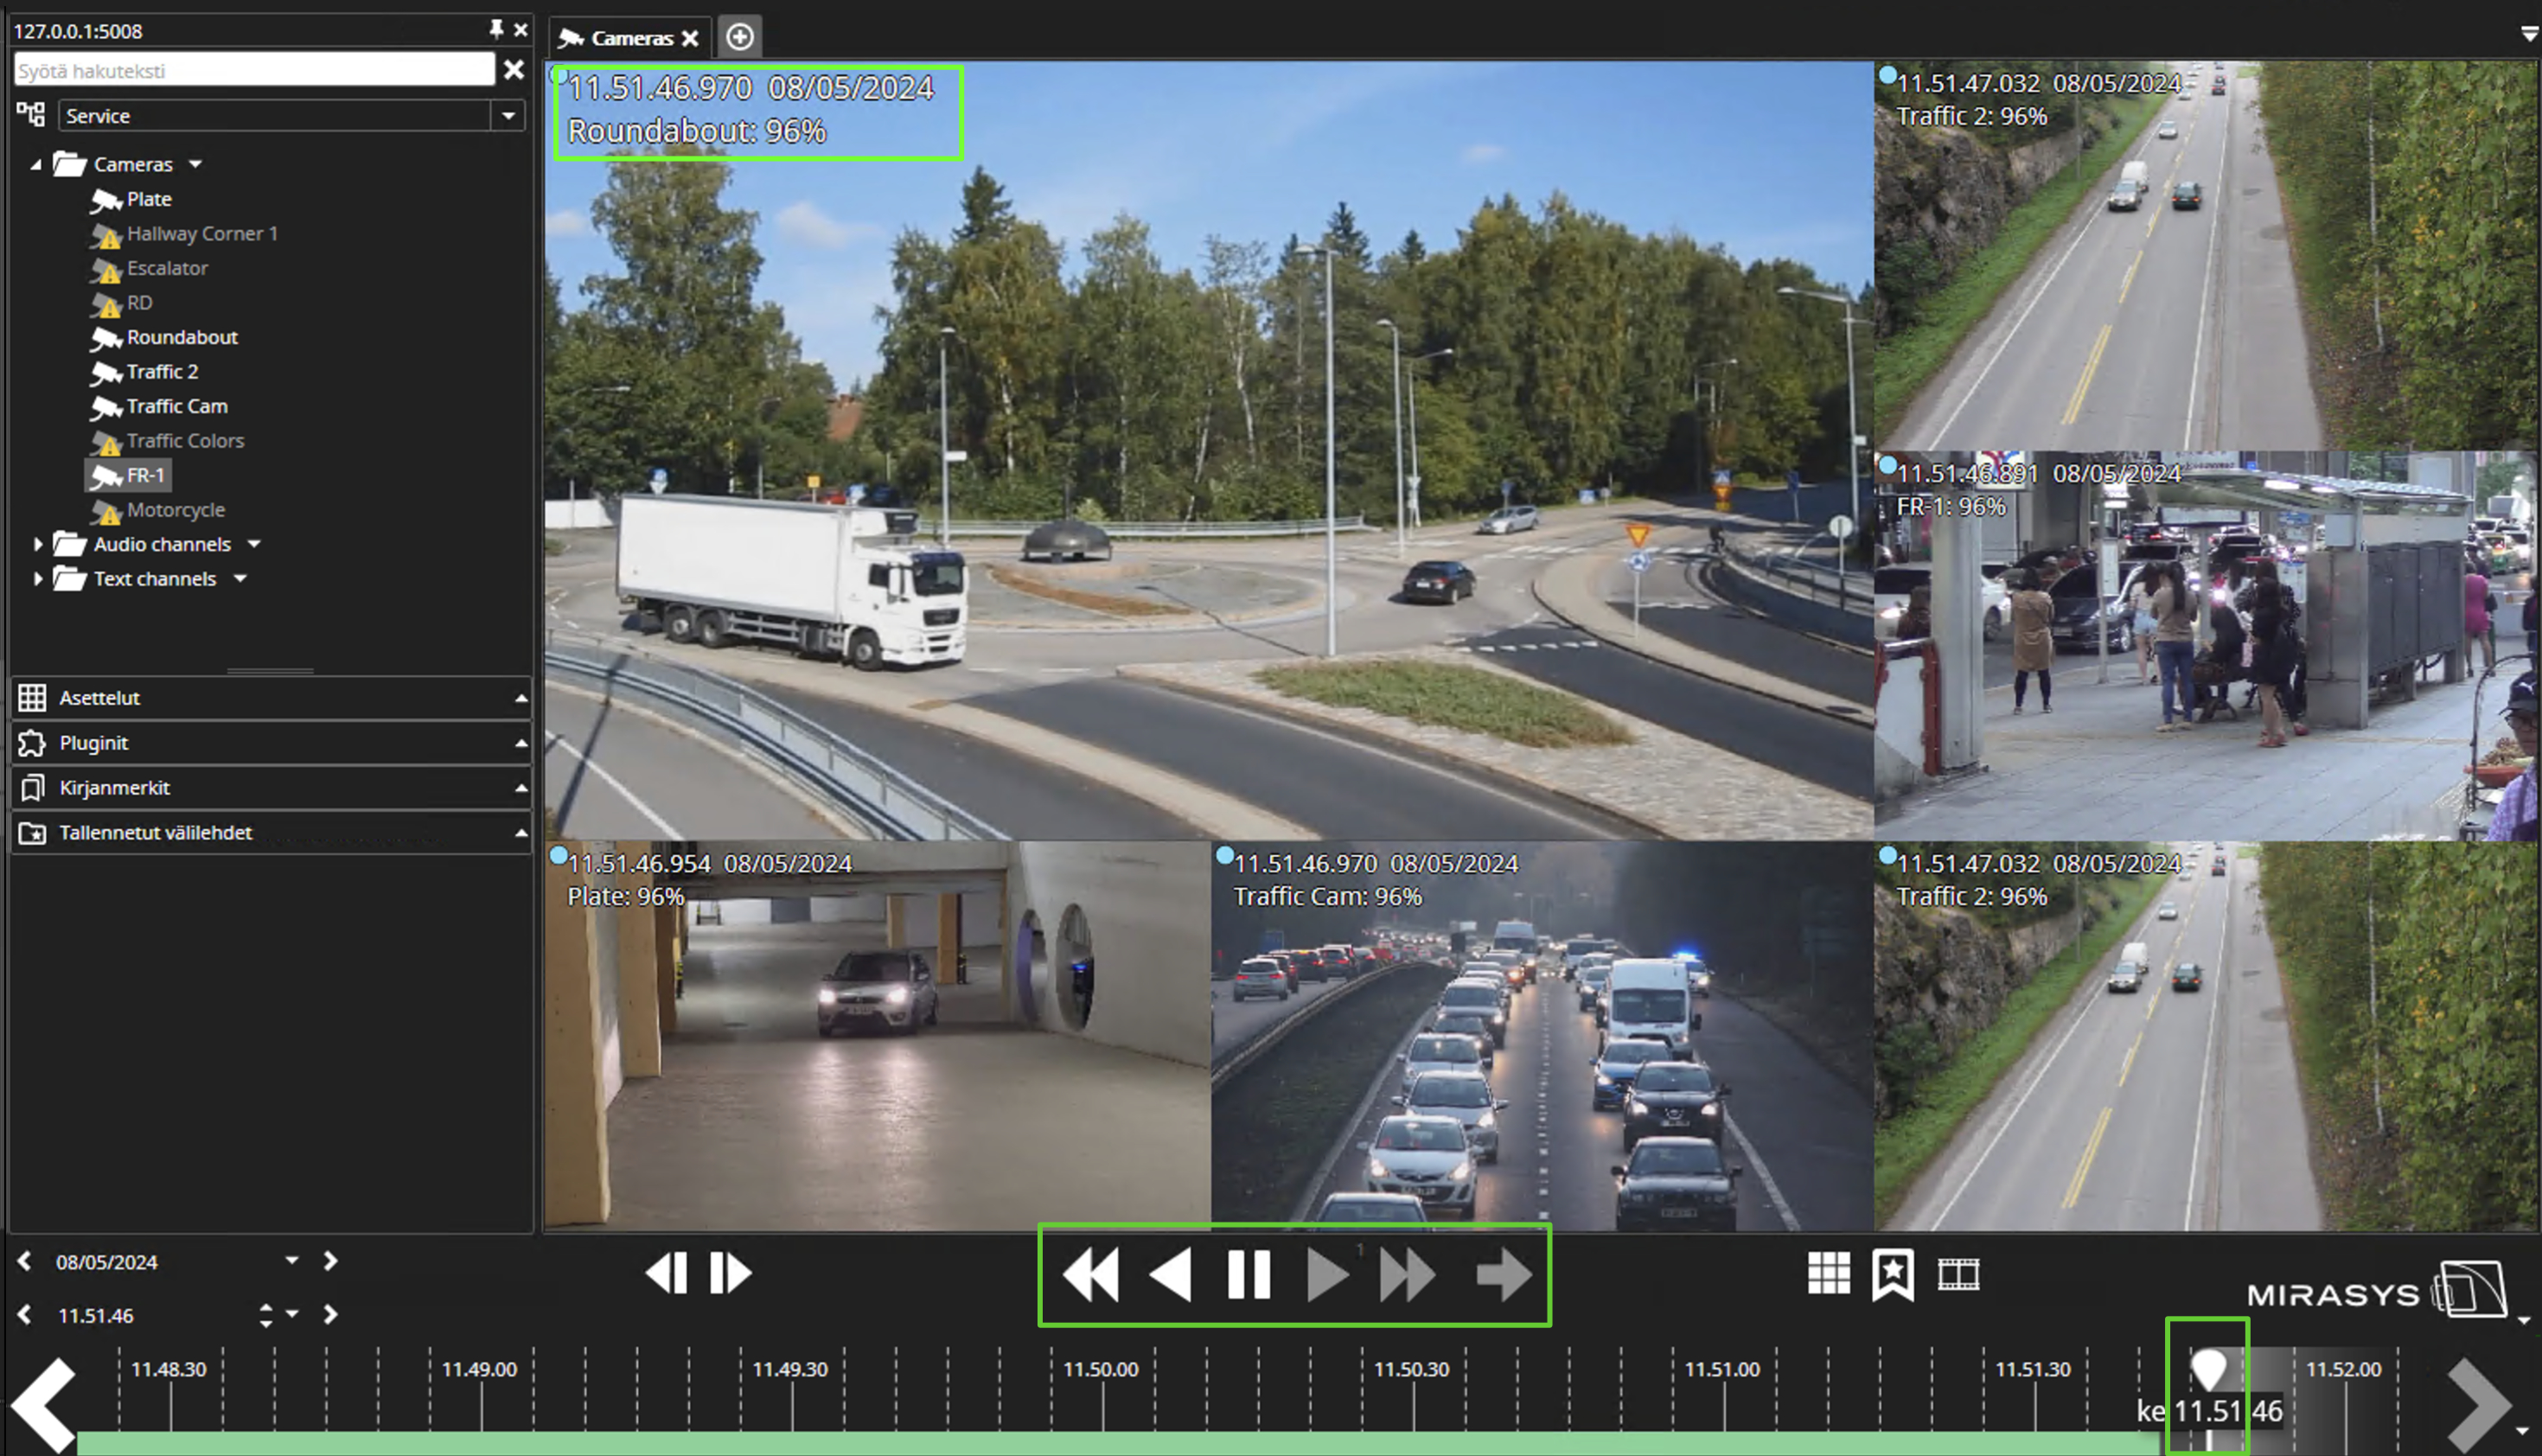Click the film strip export icon

coord(1958,1274)
